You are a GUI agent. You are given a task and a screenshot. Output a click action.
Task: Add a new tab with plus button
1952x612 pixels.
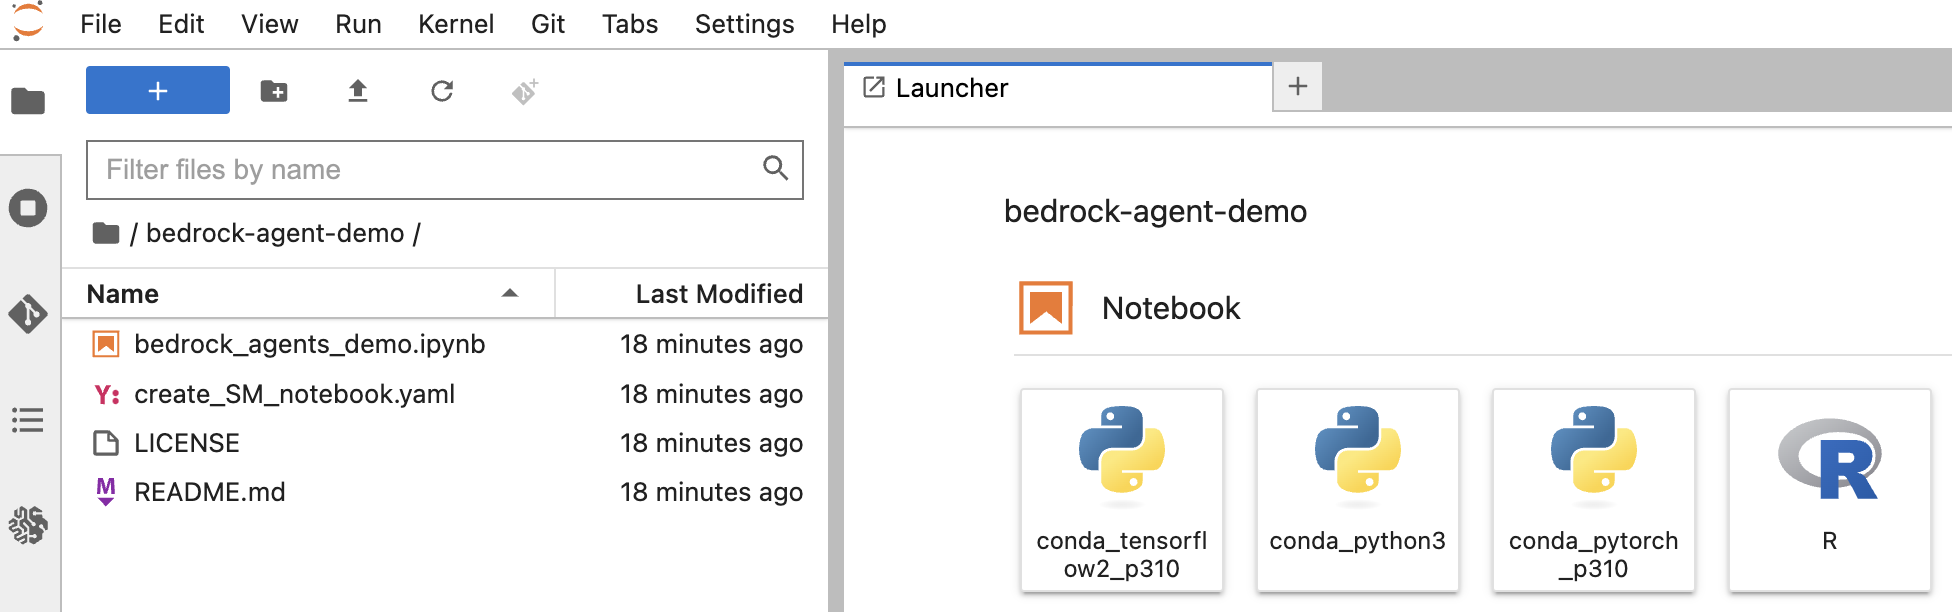pos(1298,86)
